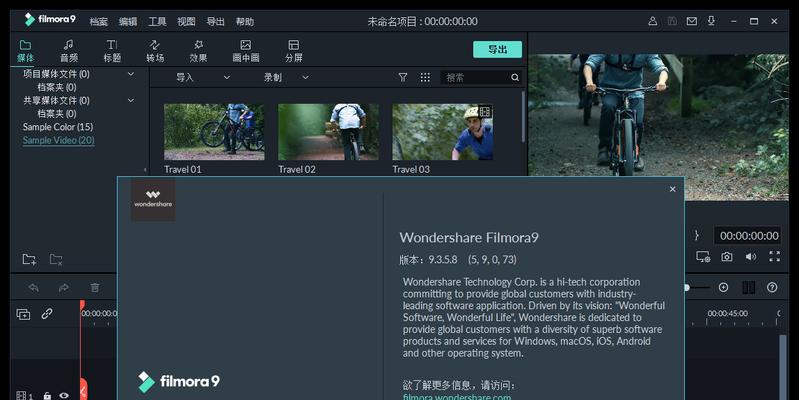The image size is (799, 400).
Task: Enter fullscreen preview mode
Action: [775, 256]
